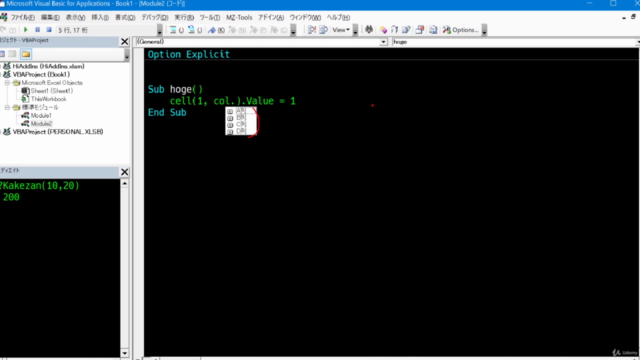Click Immediate window scroll down arrow

point(124,353)
